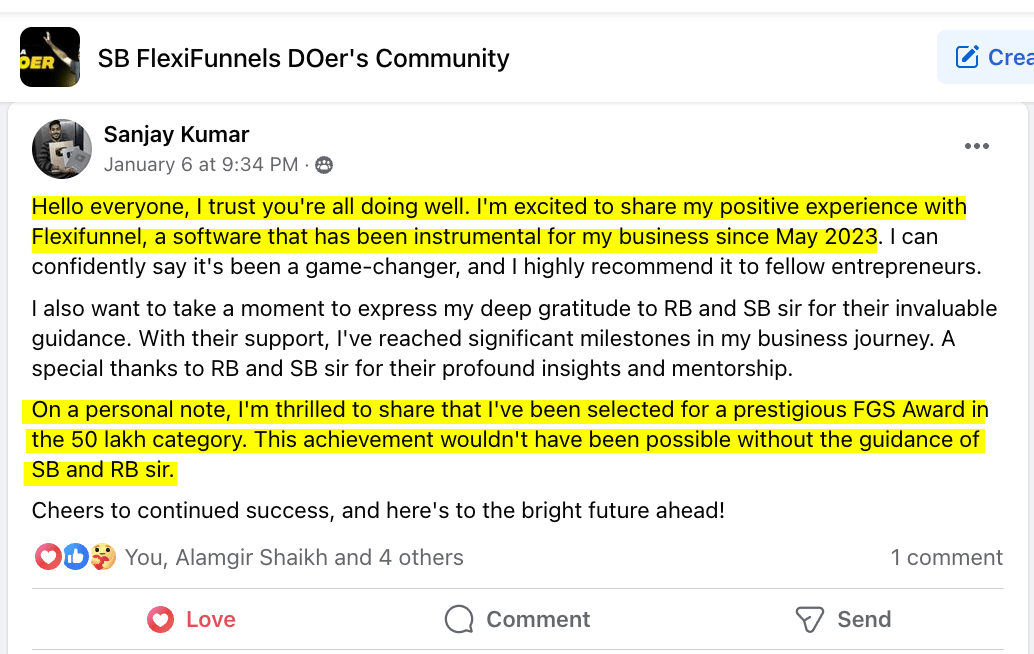Open Sanjay Kumar's profile picture
This screenshot has width=1034, height=654.
coord(62,149)
